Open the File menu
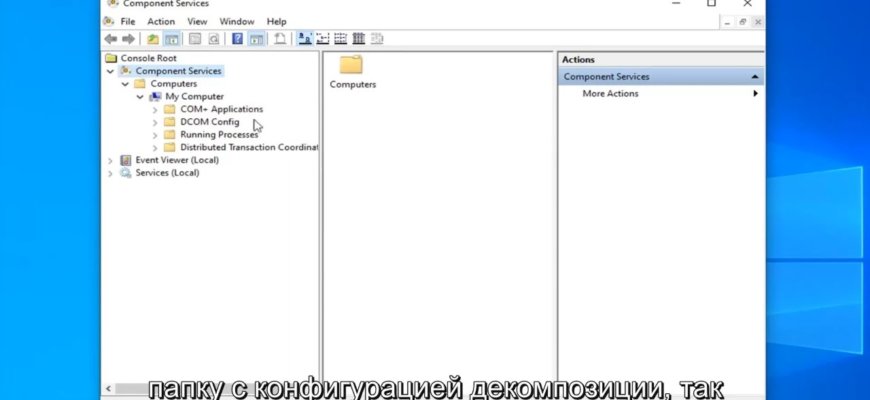 [x=128, y=22]
